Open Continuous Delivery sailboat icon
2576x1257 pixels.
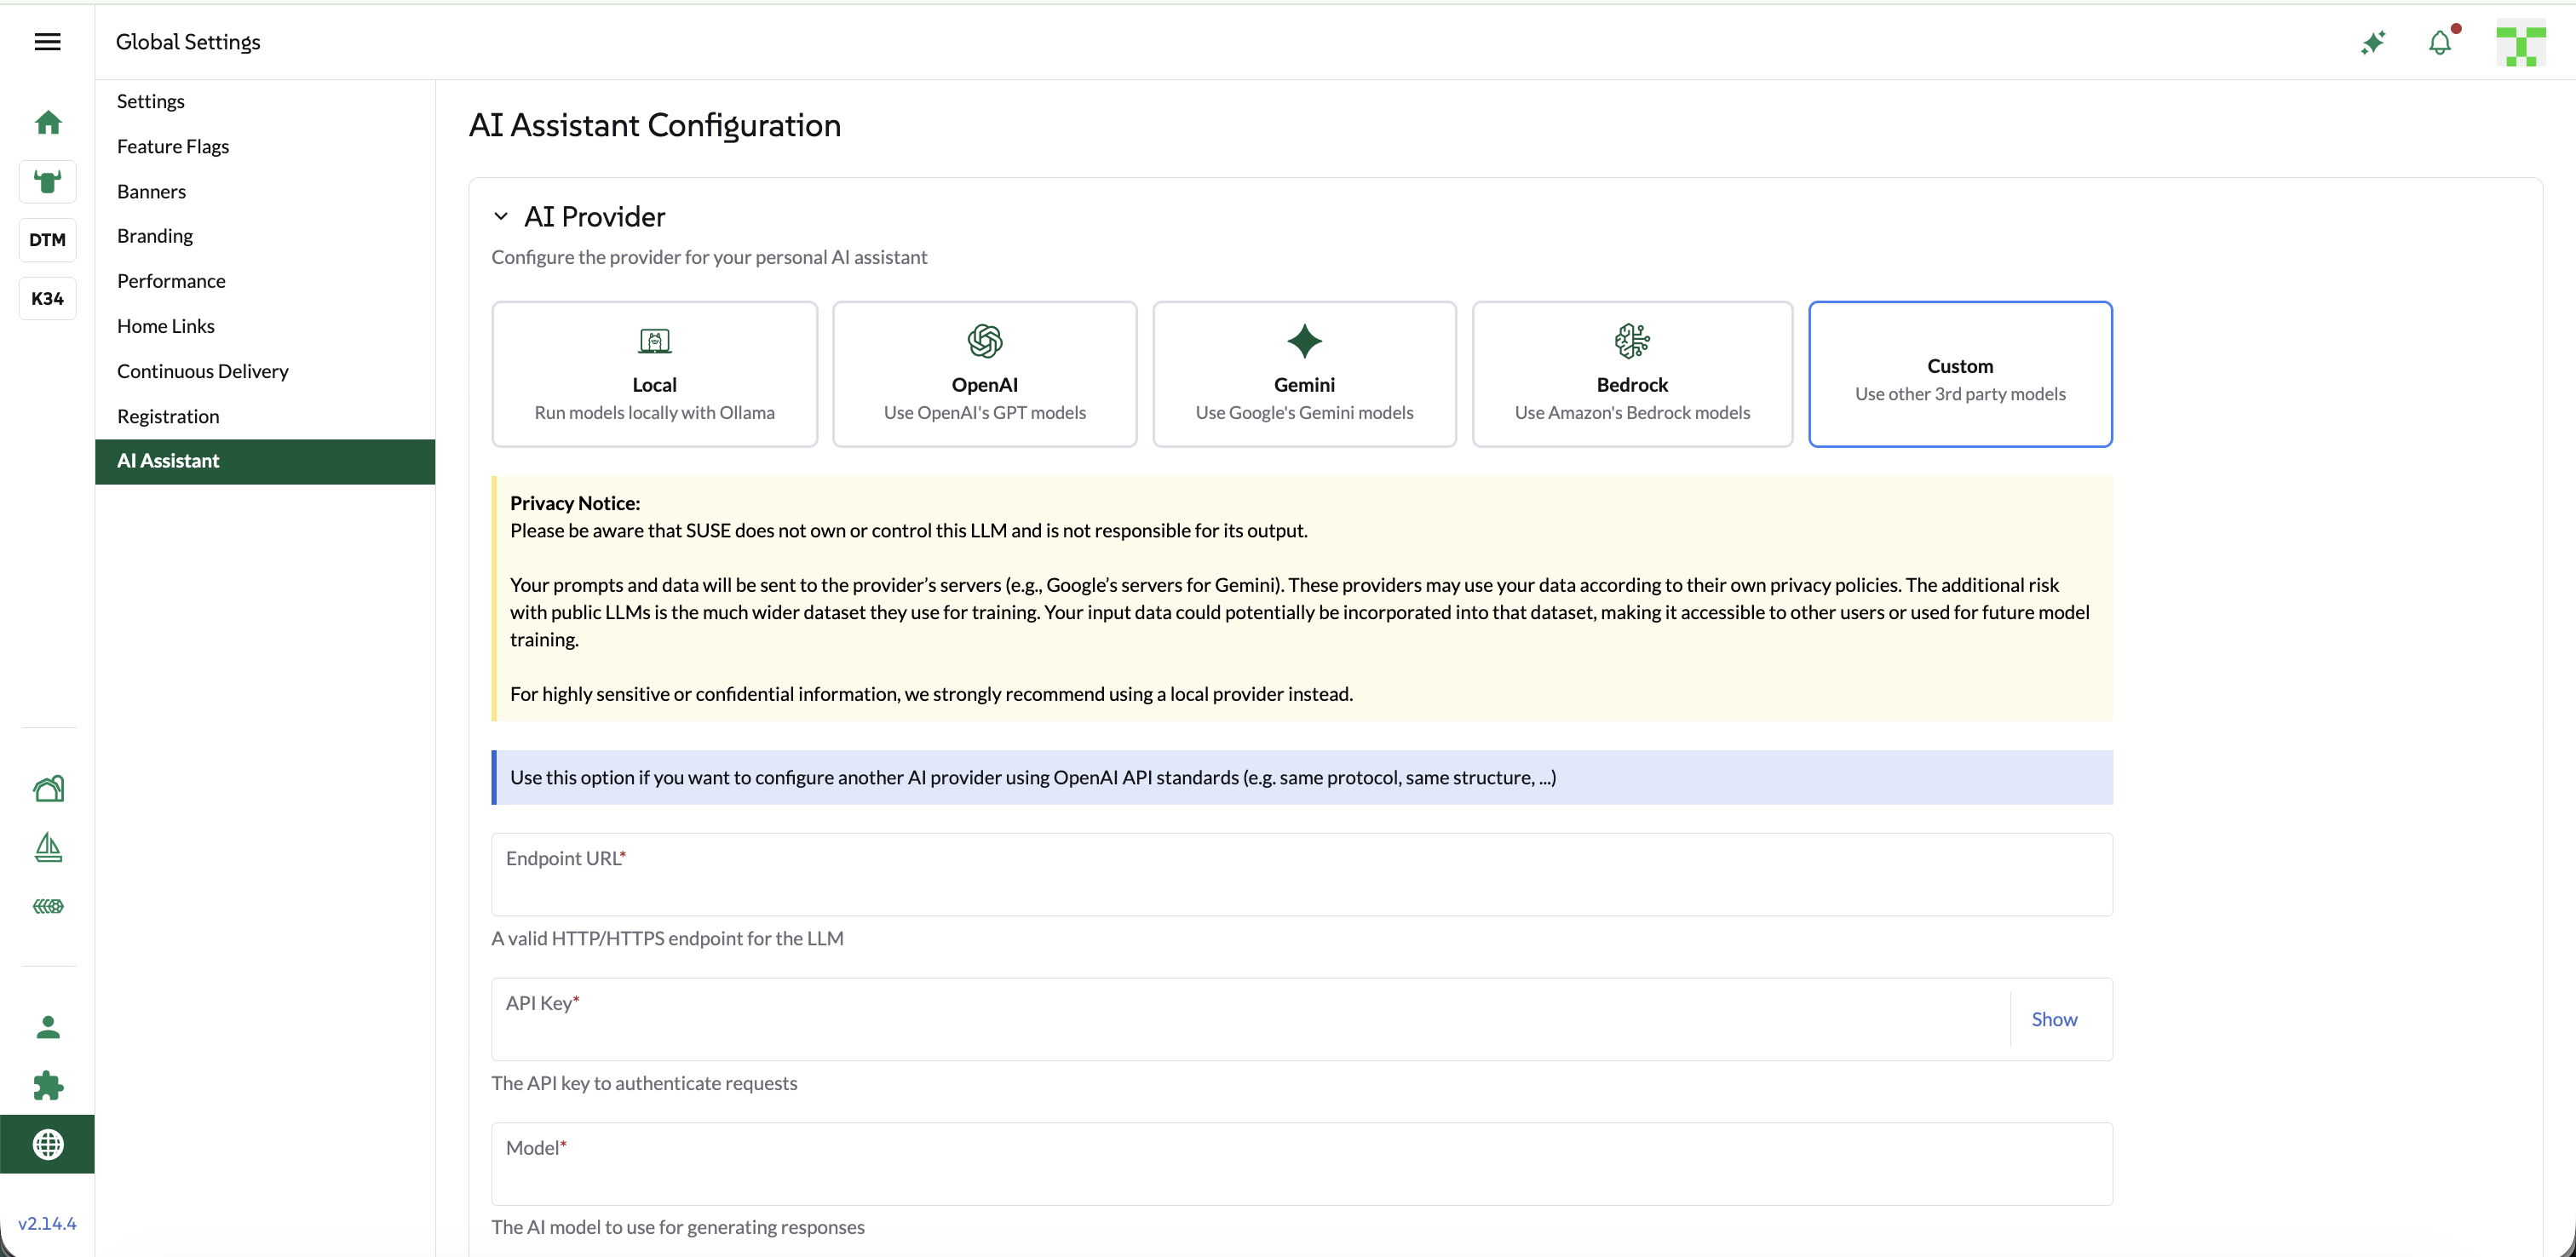tap(48, 847)
